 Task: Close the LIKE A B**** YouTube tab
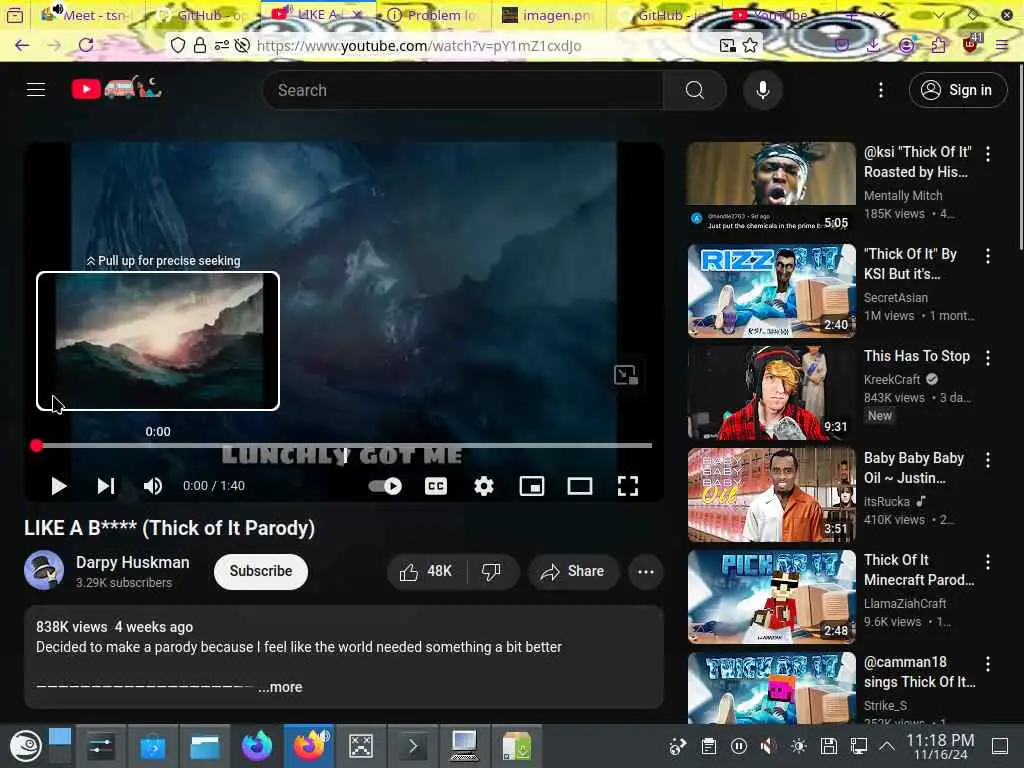pos(357,14)
